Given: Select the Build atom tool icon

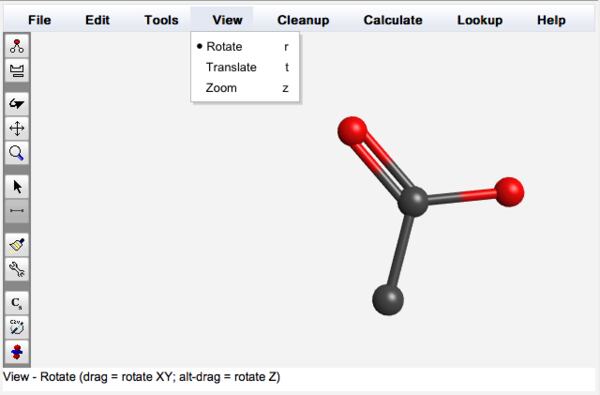Looking at the screenshot, I should [17, 46].
